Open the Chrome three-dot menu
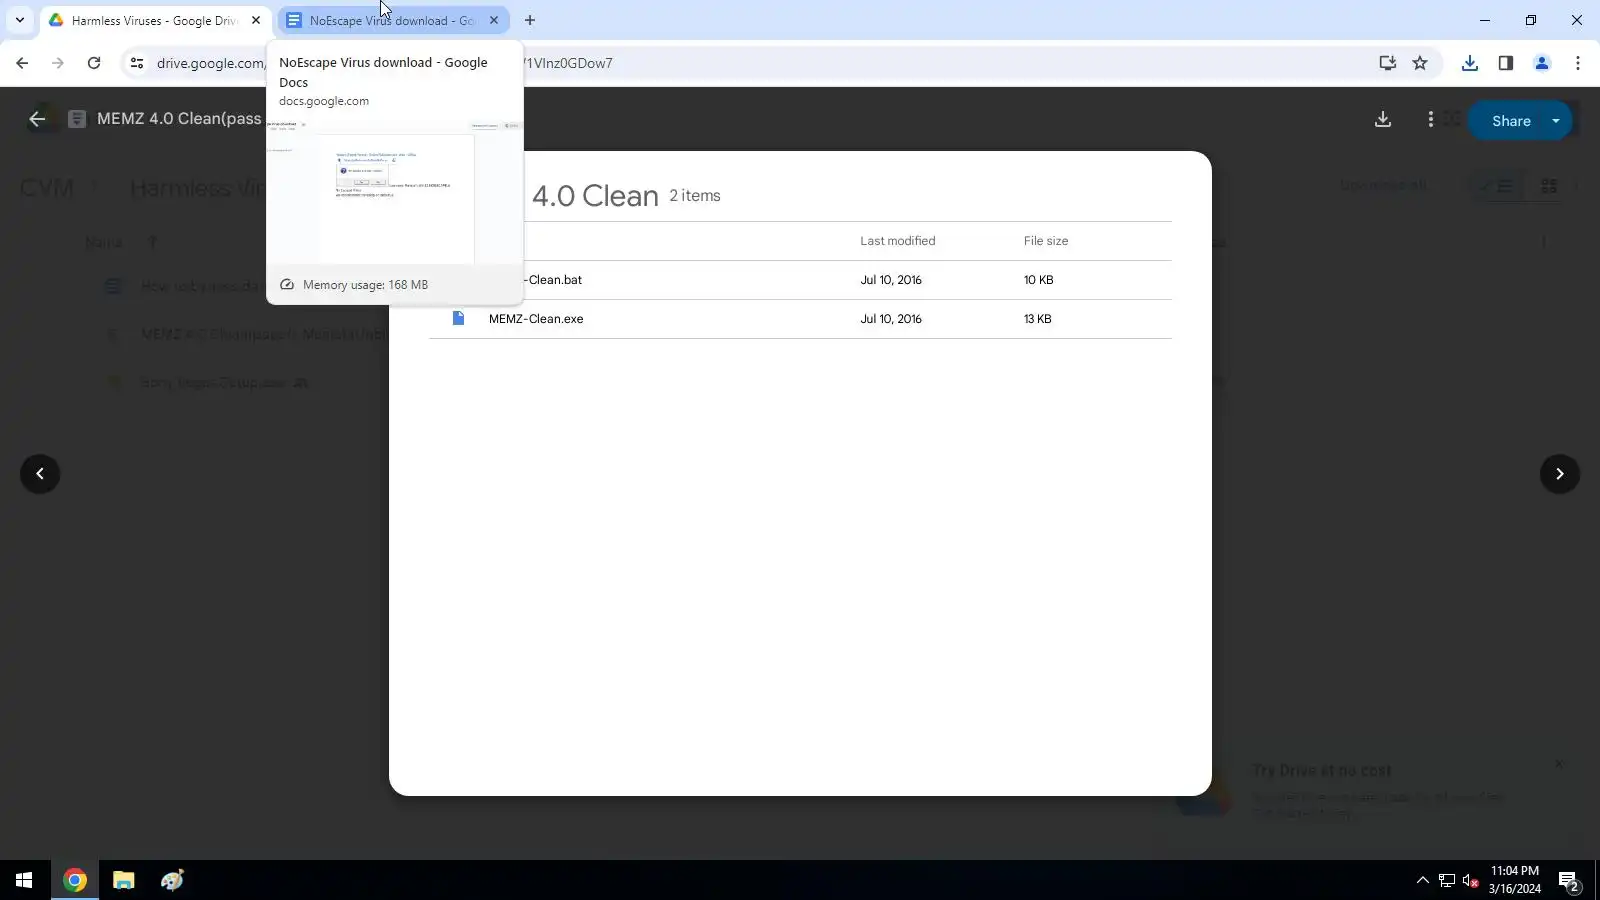The height and width of the screenshot is (900, 1600). pos(1578,63)
